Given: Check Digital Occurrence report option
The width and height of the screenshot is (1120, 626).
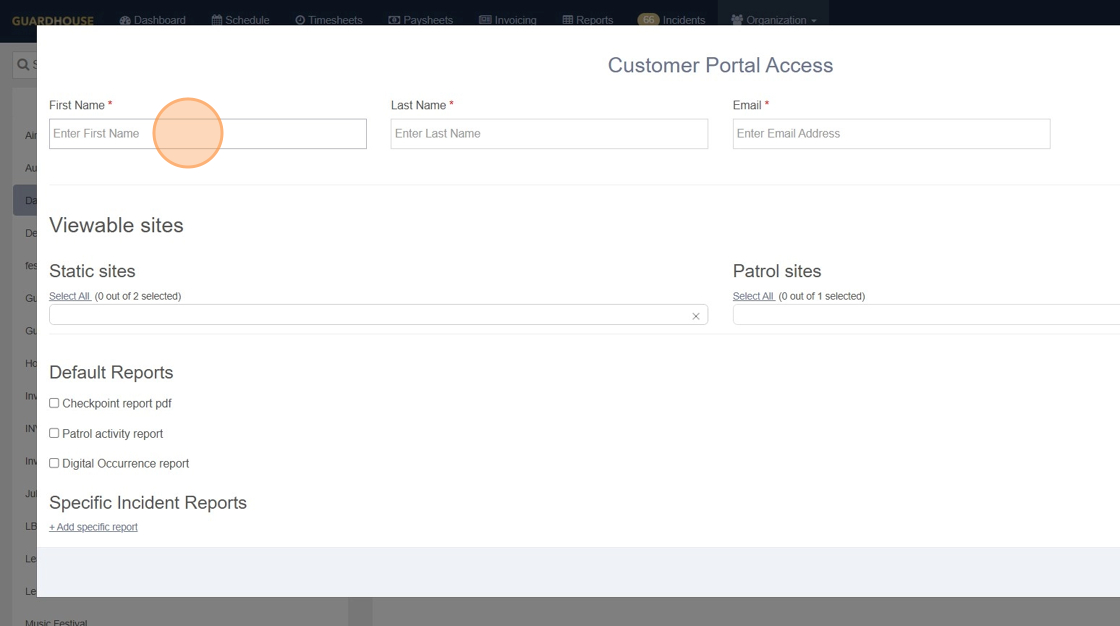Looking at the screenshot, I should point(54,463).
